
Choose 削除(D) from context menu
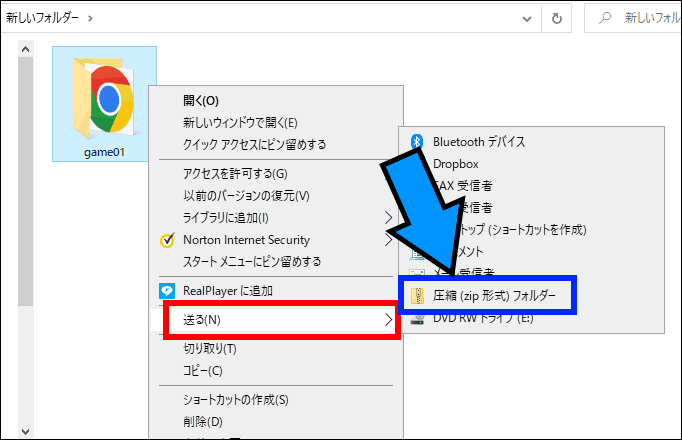(276, 421)
